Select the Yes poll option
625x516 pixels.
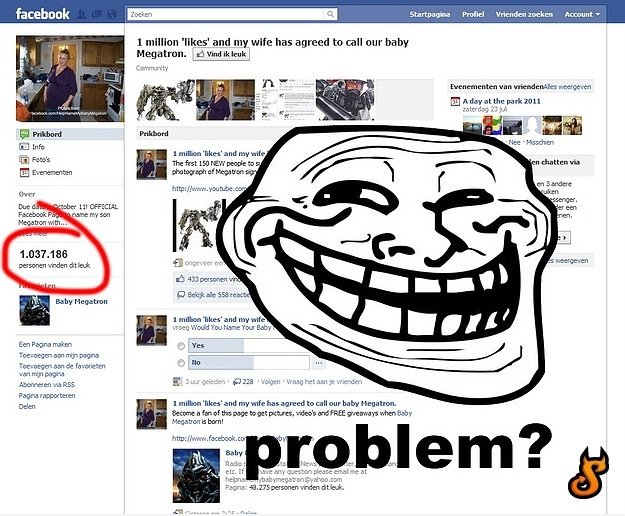pos(181,346)
